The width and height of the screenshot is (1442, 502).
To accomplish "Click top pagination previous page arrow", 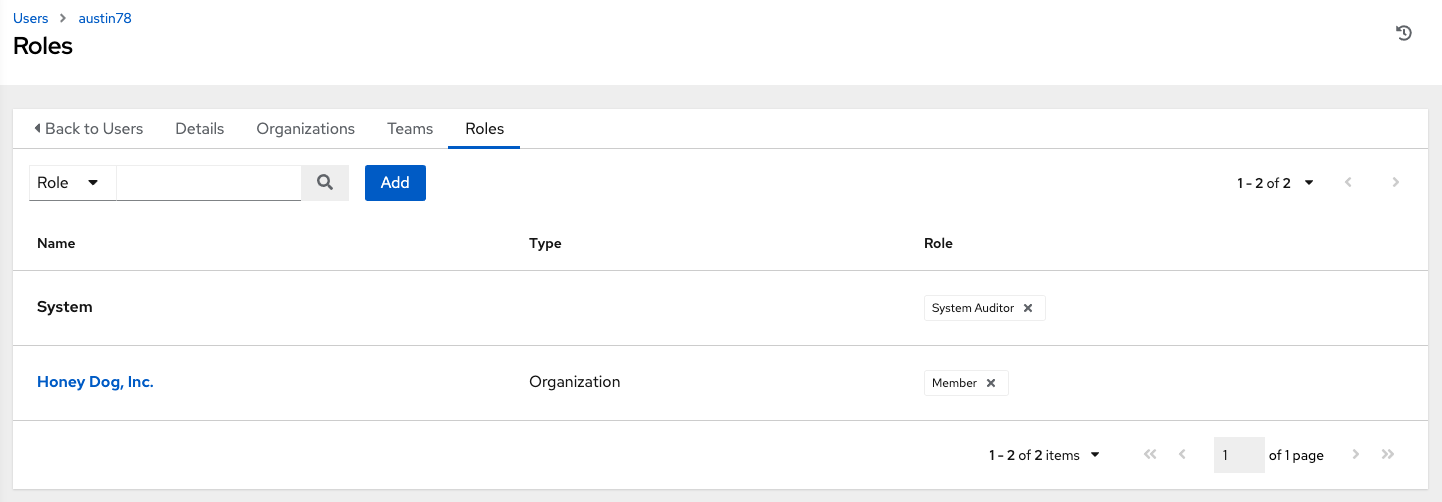I will pyautogui.click(x=1349, y=182).
